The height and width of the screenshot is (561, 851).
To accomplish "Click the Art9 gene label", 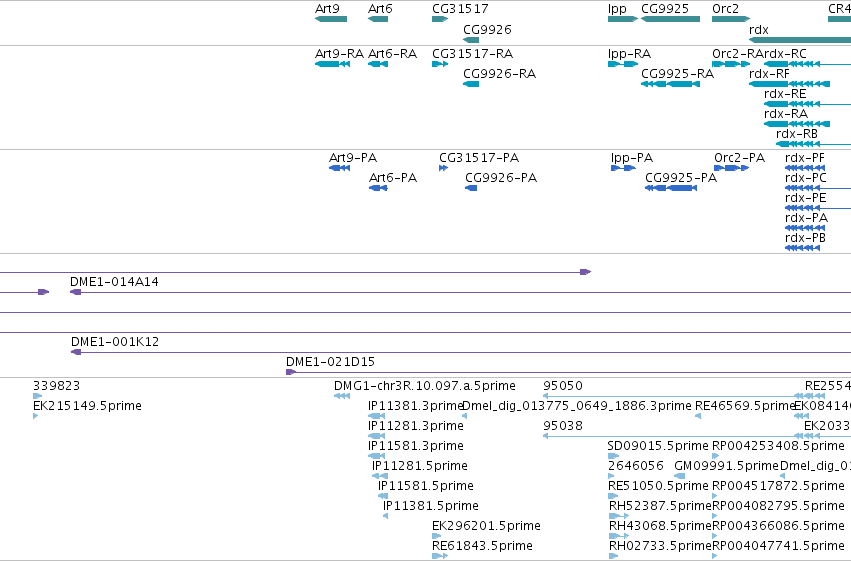I will click(x=327, y=9).
